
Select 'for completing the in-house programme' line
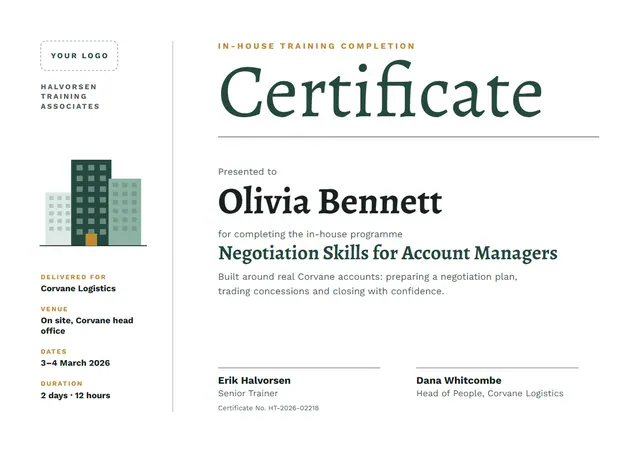click(x=310, y=234)
